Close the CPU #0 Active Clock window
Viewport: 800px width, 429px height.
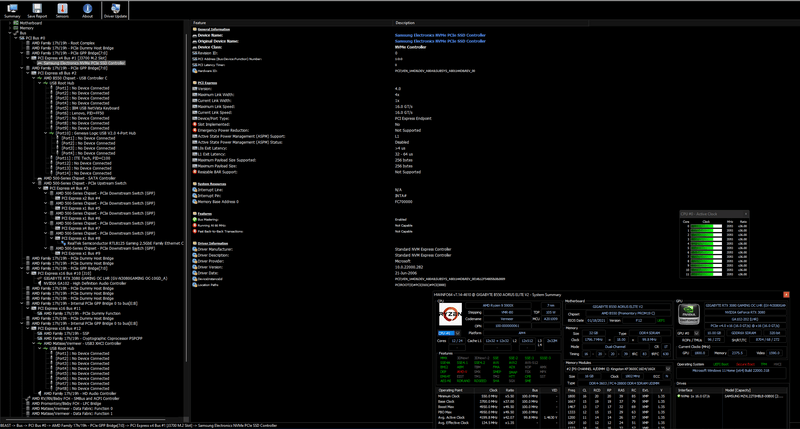coord(745,214)
